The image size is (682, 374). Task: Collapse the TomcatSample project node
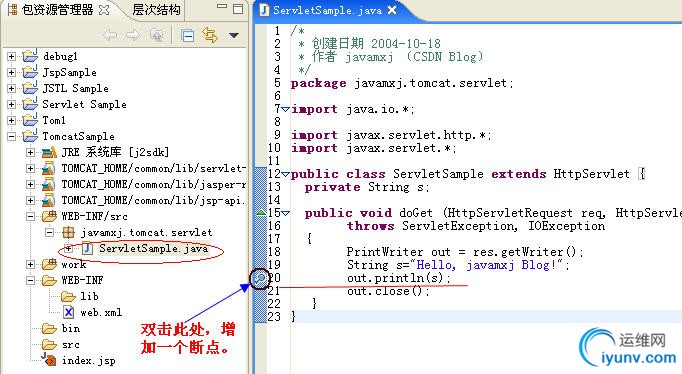12,137
